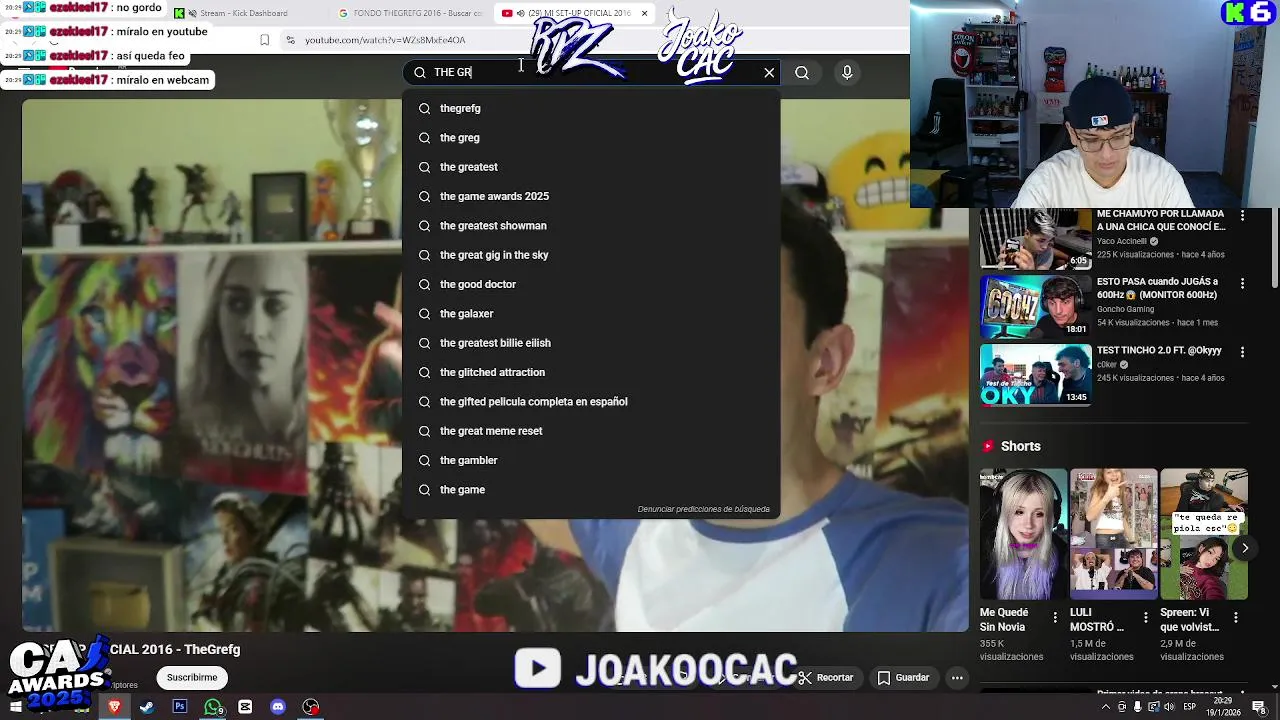Open 'TEST TINCHO 2.0 FT. @Okyyy' thumbnail
The width and height of the screenshot is (1280, 720).
click(x=1035, y=375)
